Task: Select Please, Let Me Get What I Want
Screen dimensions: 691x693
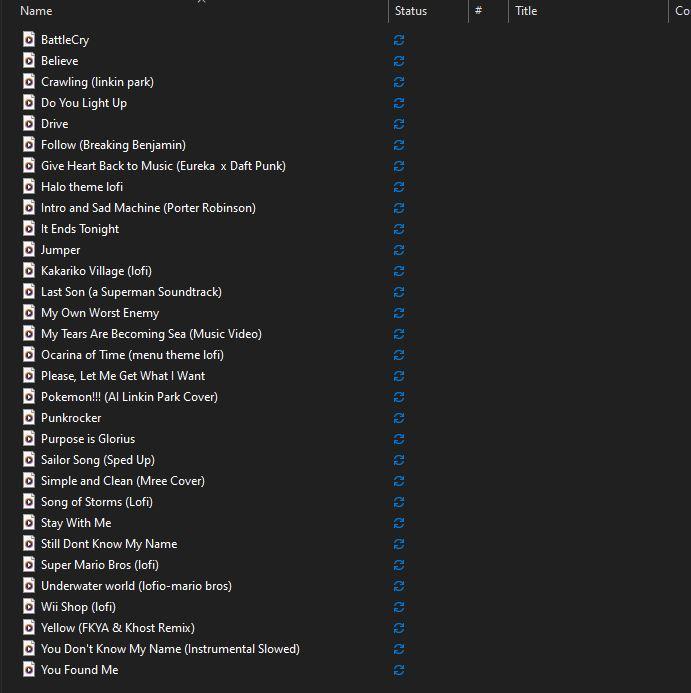Action: [x=123, y=376]
